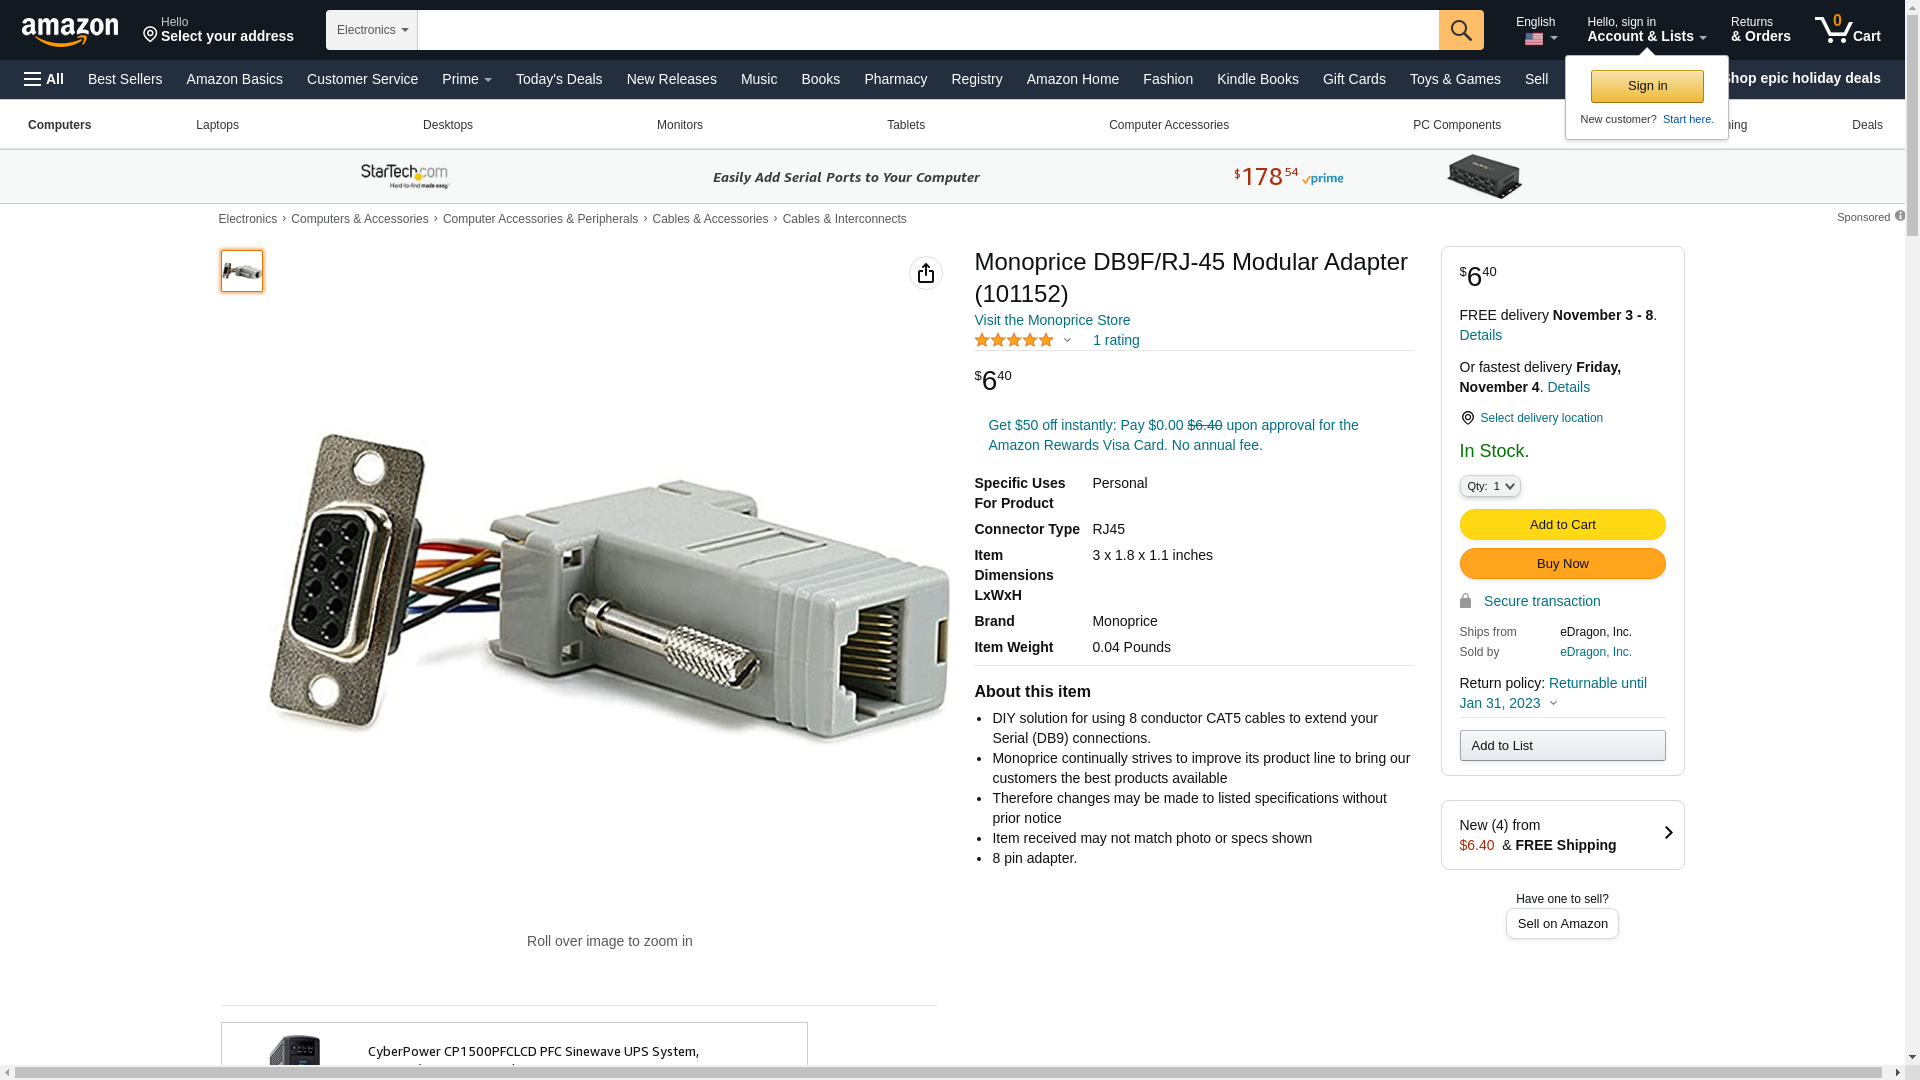Click the delivery location pin icon
This screenshot has height=1080, width=1920.
click(x=1467, y=418)
